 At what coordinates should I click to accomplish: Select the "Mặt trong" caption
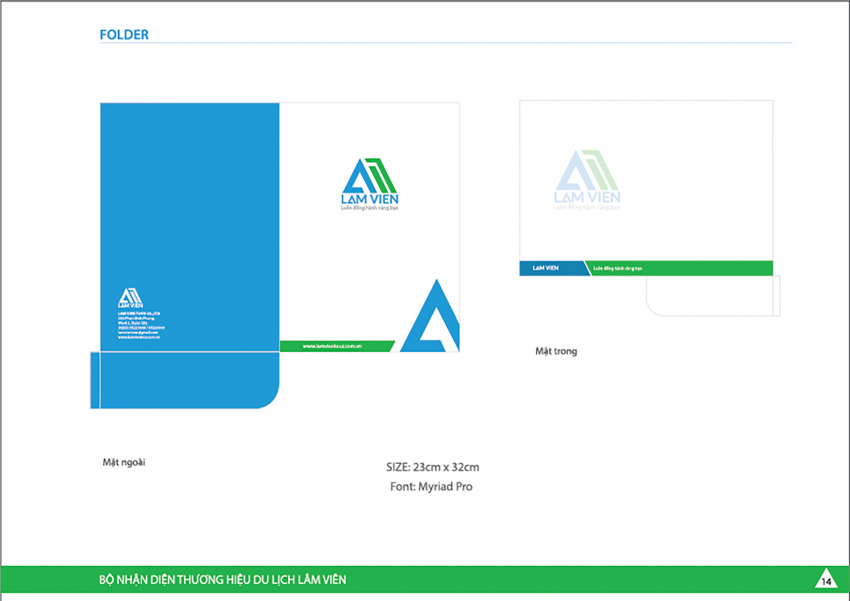[x=556, y=351]
